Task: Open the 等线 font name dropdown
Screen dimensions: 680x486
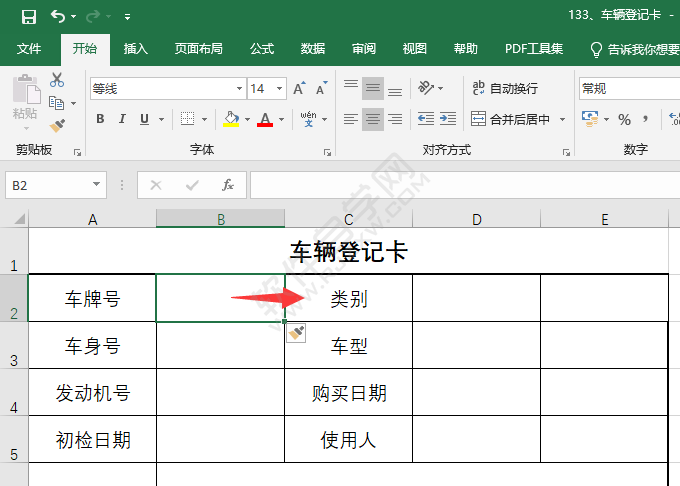Action: point(239,88)
